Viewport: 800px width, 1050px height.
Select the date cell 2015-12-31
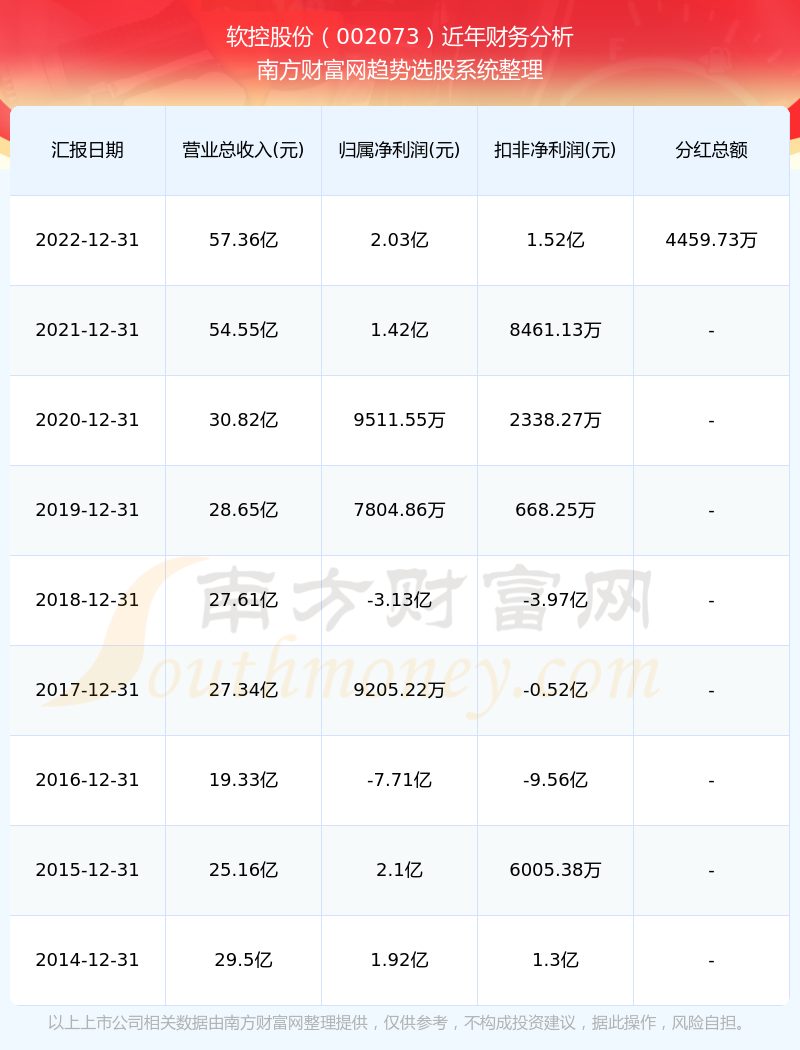pos(88,870)
